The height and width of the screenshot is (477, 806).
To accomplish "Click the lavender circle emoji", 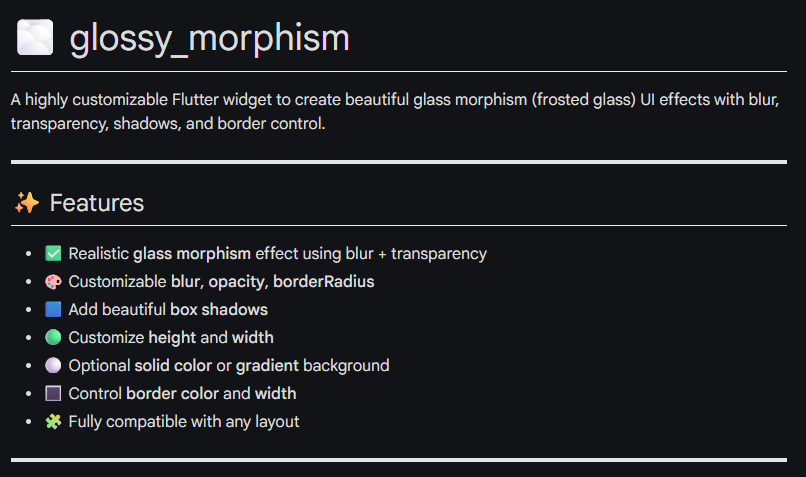I will [x=54, y=366].
